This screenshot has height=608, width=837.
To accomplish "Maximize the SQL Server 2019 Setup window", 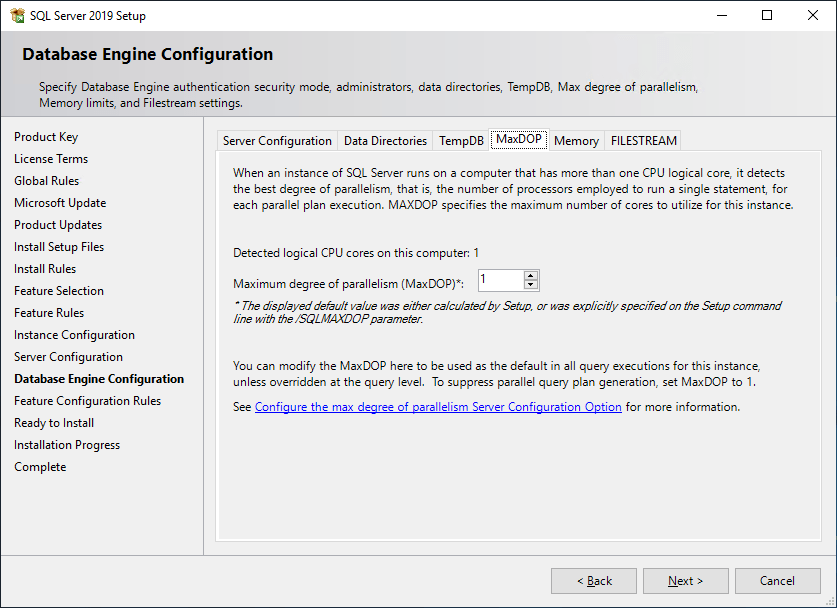I will coord(767,15).
